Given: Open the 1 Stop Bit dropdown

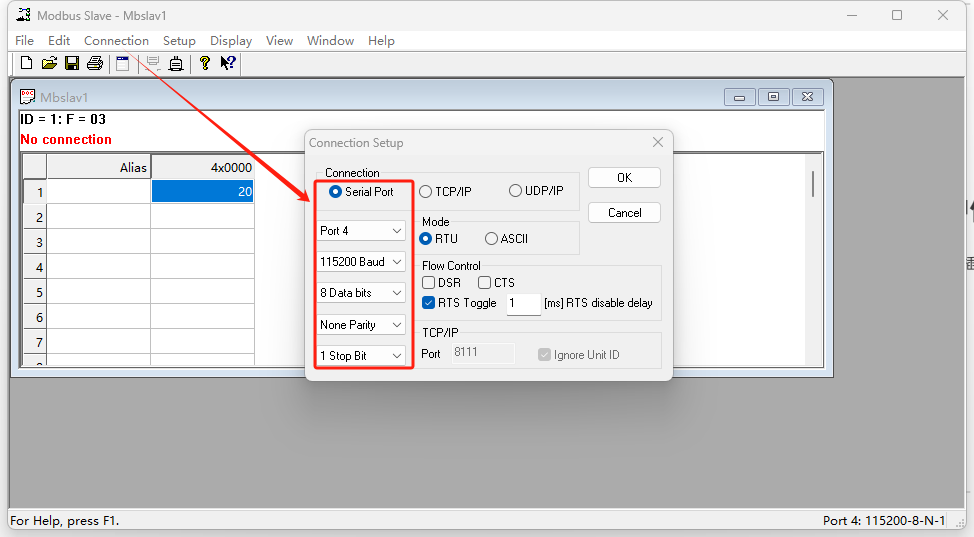Looking at the screenshot, I should click(x=362, y=356).
